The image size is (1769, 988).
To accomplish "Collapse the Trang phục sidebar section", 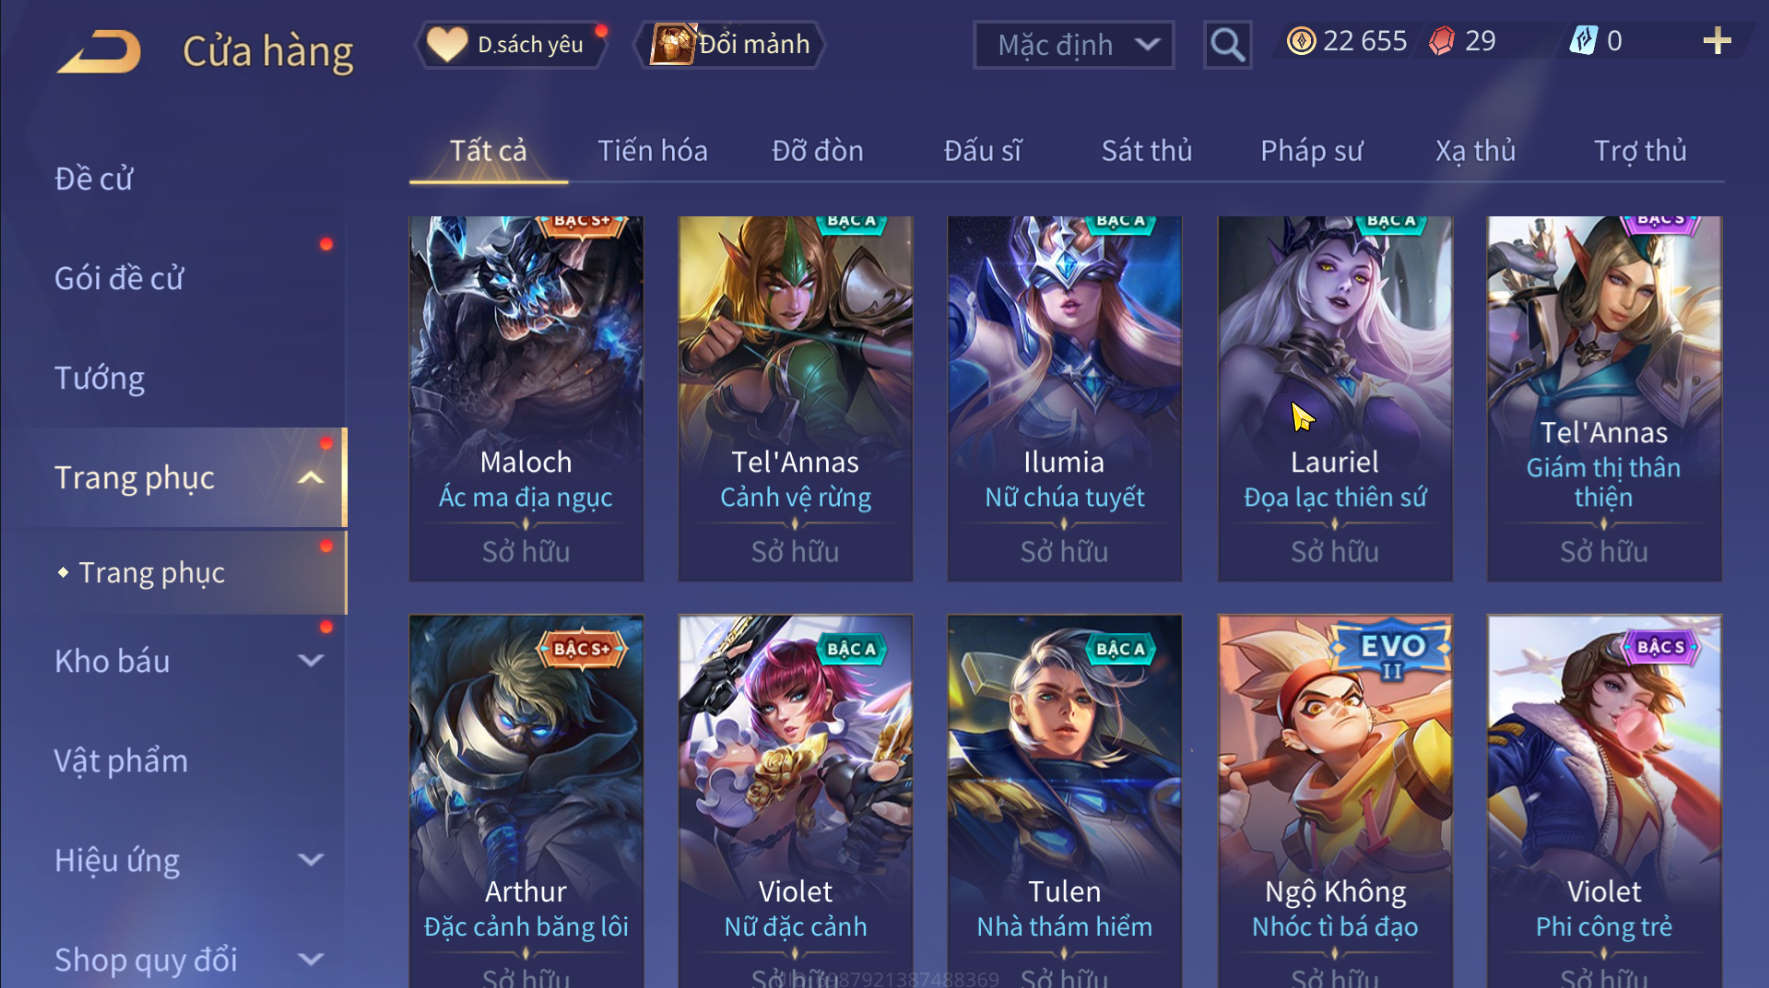I will [311, 478].
